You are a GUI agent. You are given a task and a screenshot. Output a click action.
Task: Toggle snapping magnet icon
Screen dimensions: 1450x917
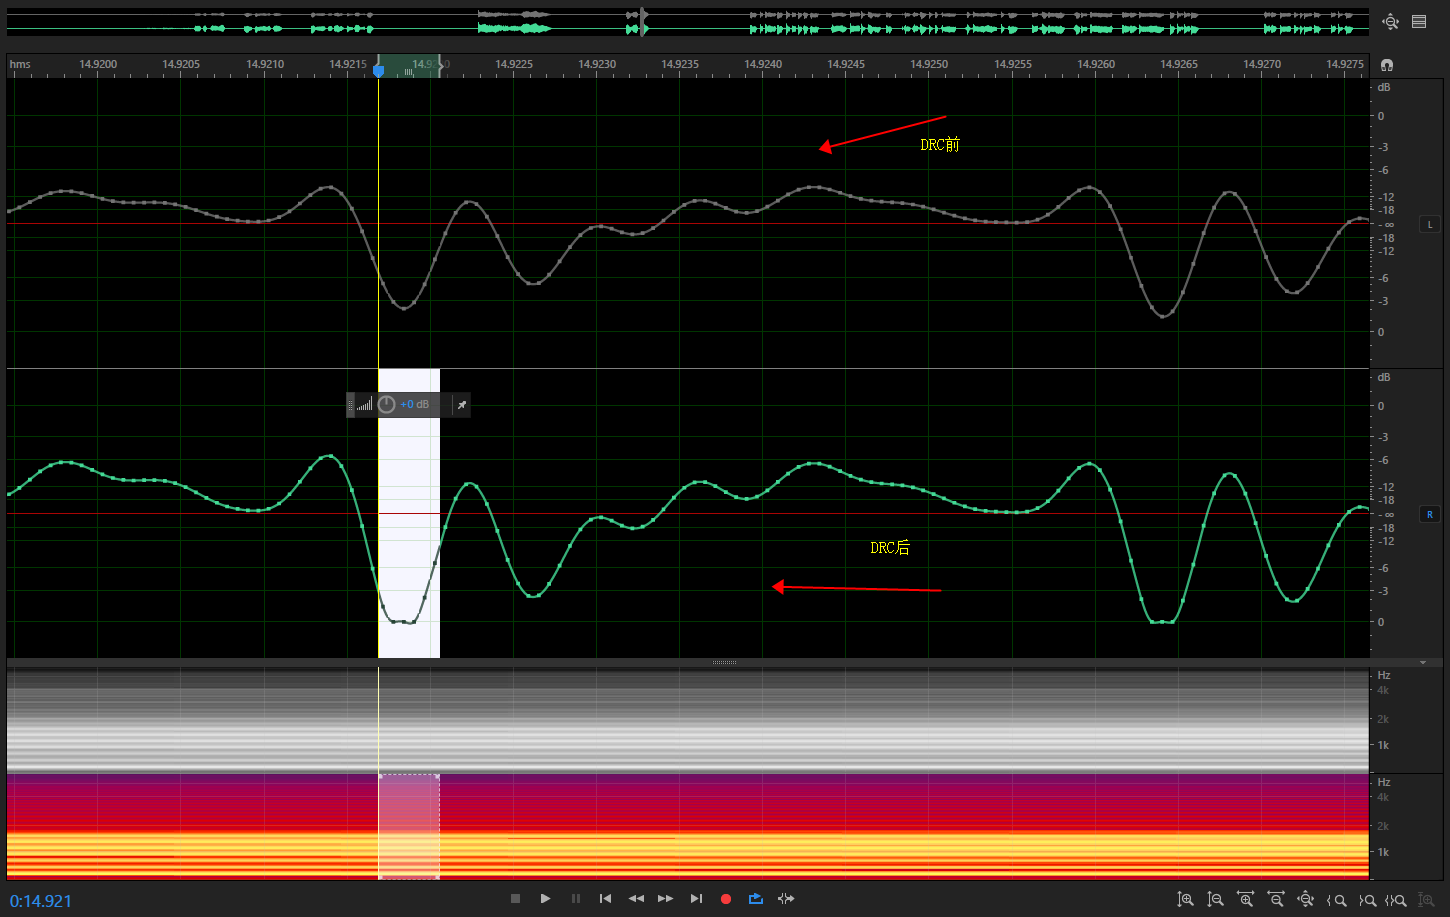coord(1387,64)
